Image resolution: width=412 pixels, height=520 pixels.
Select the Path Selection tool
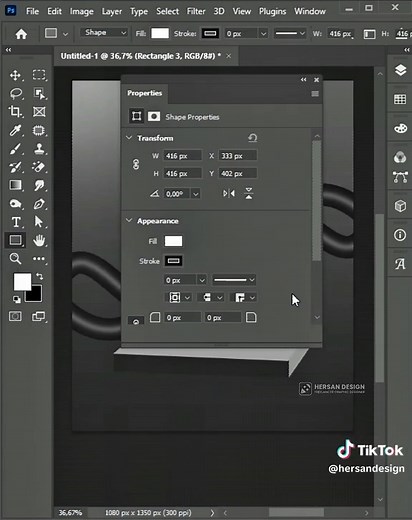(x=39, y=222)
